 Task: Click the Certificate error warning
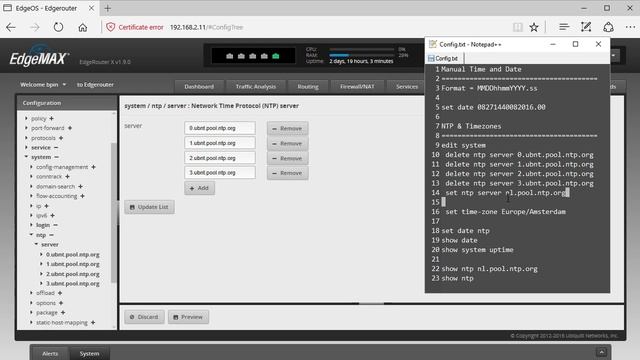(135, 27)
